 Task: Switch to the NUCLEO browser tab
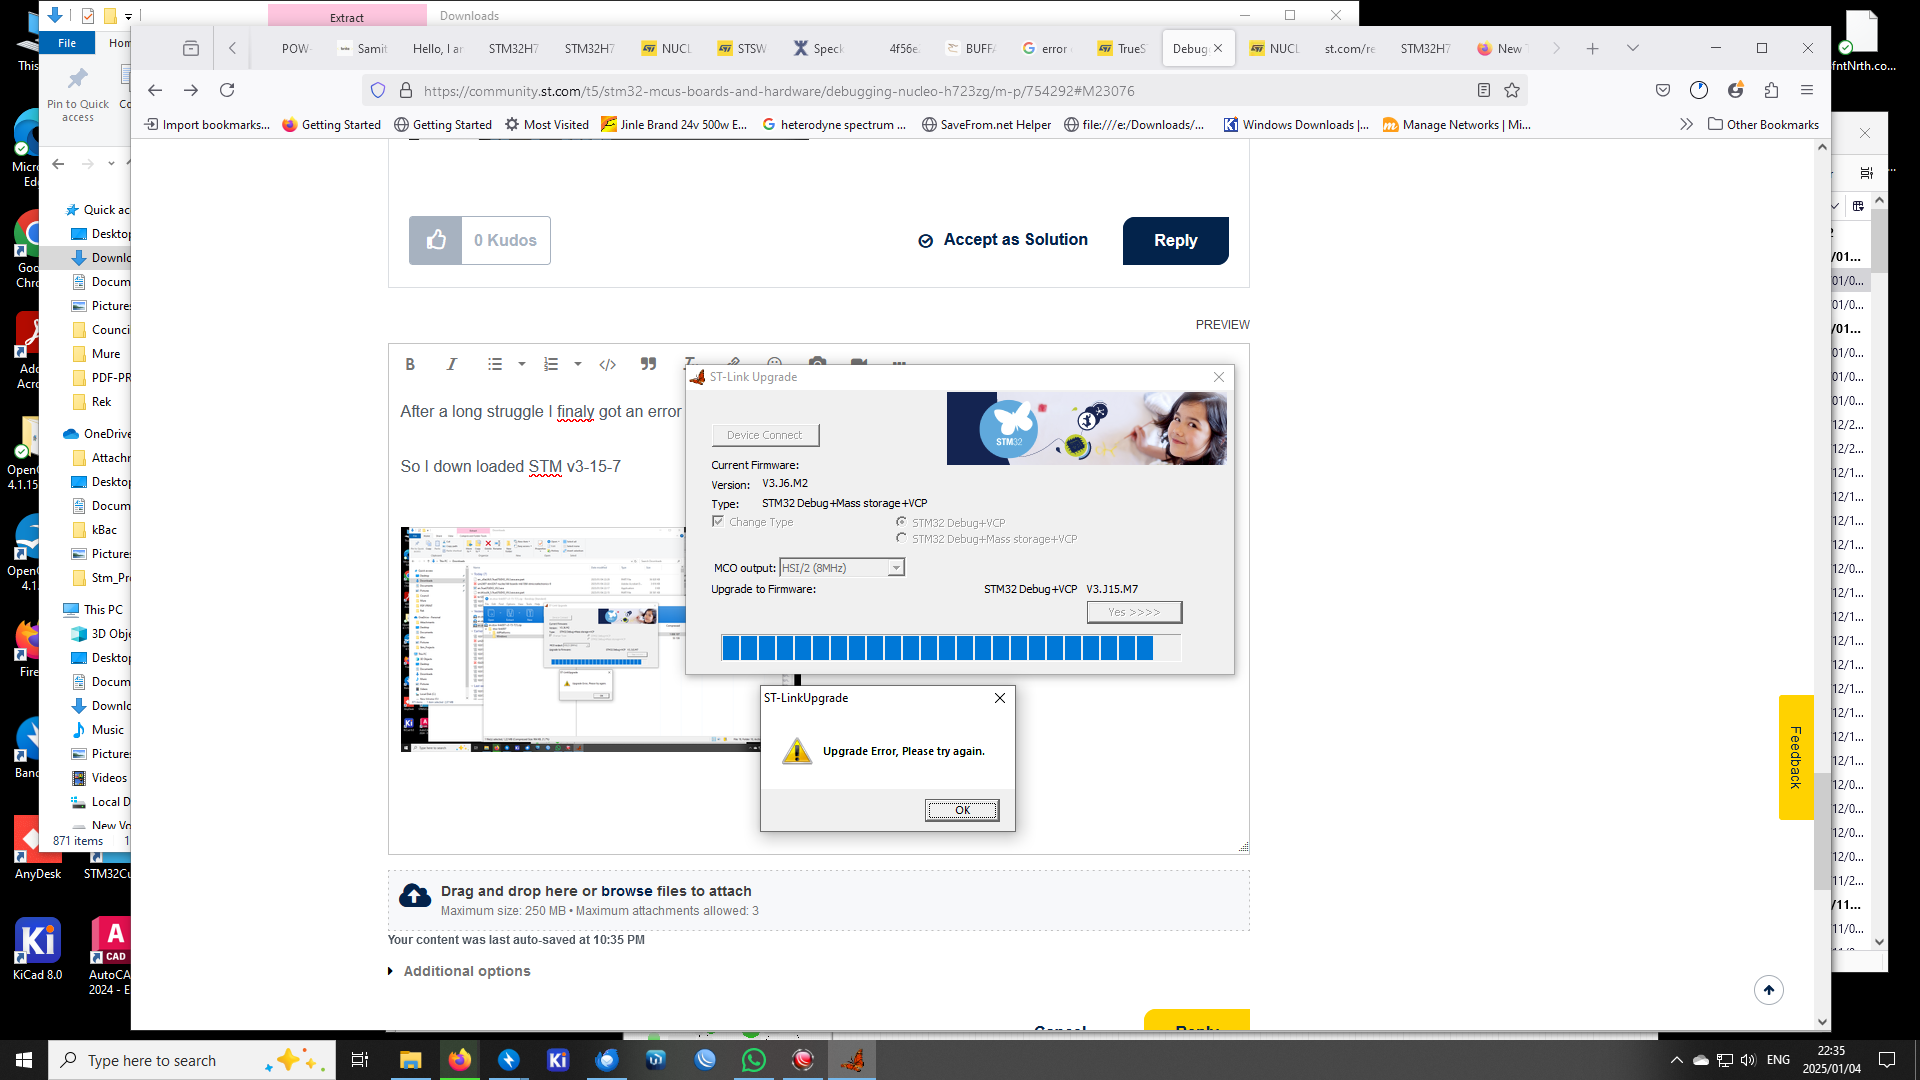coord(1281,47)
